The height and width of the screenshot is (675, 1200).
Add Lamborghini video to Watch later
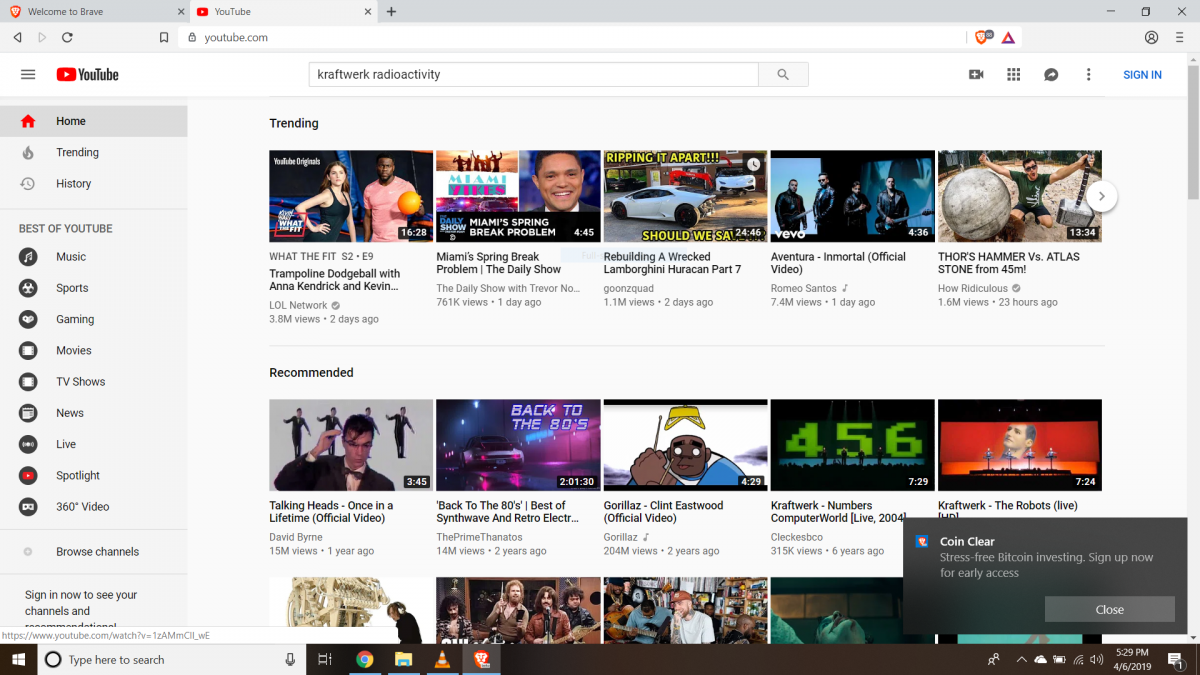753,164
